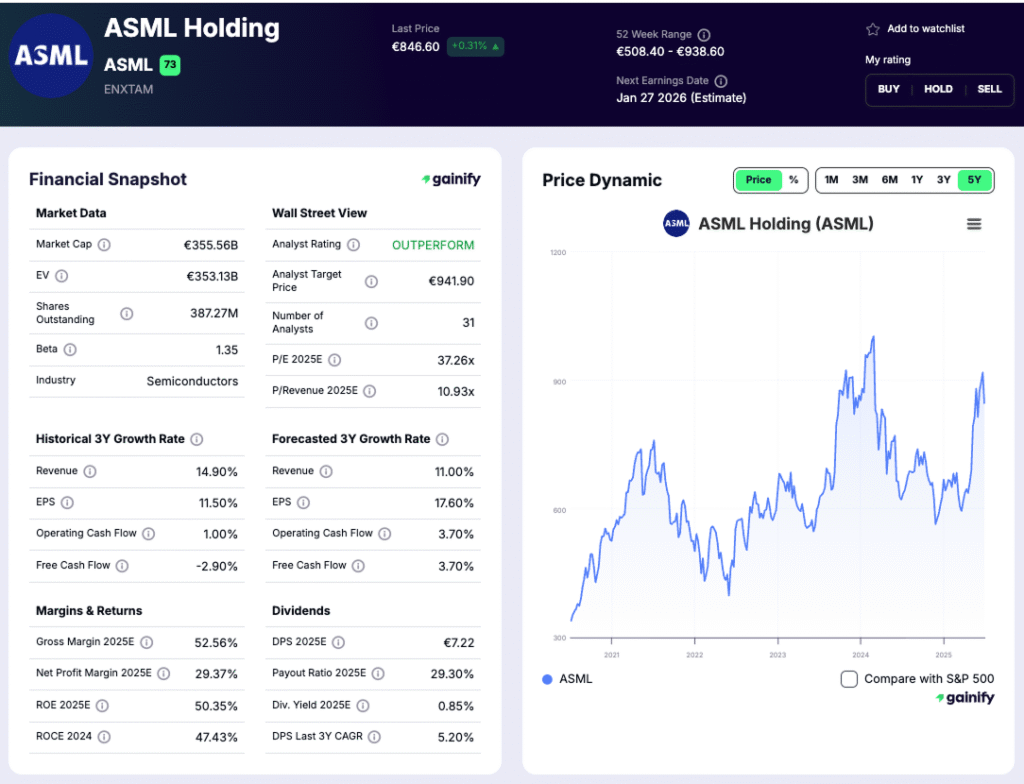This screenshot has height=784, width=1024.
Task: Open the Next Earnings Date info tooltip
Action: pyautogui.click(x=719, y=80)
